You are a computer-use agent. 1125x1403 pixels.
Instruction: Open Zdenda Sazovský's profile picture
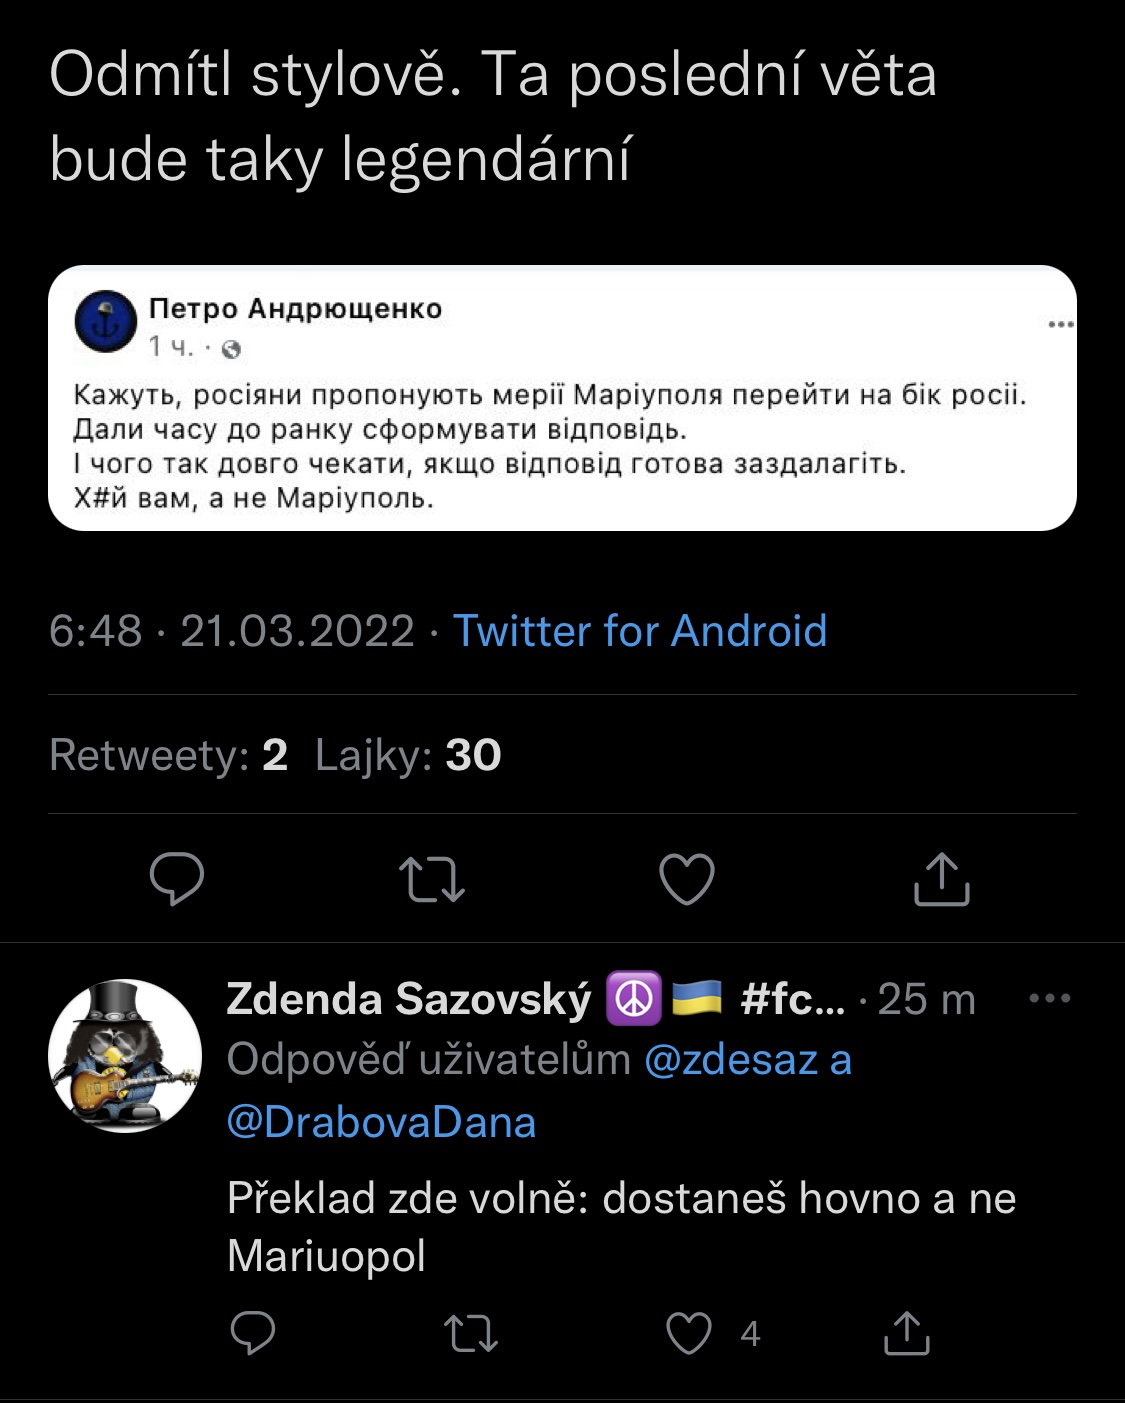click(x=125, y=1056)
